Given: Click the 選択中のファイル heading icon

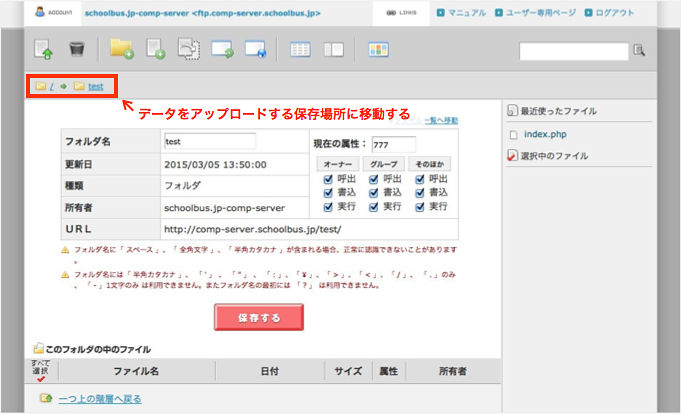Looking at the screenshot, I should coord(512,156).
